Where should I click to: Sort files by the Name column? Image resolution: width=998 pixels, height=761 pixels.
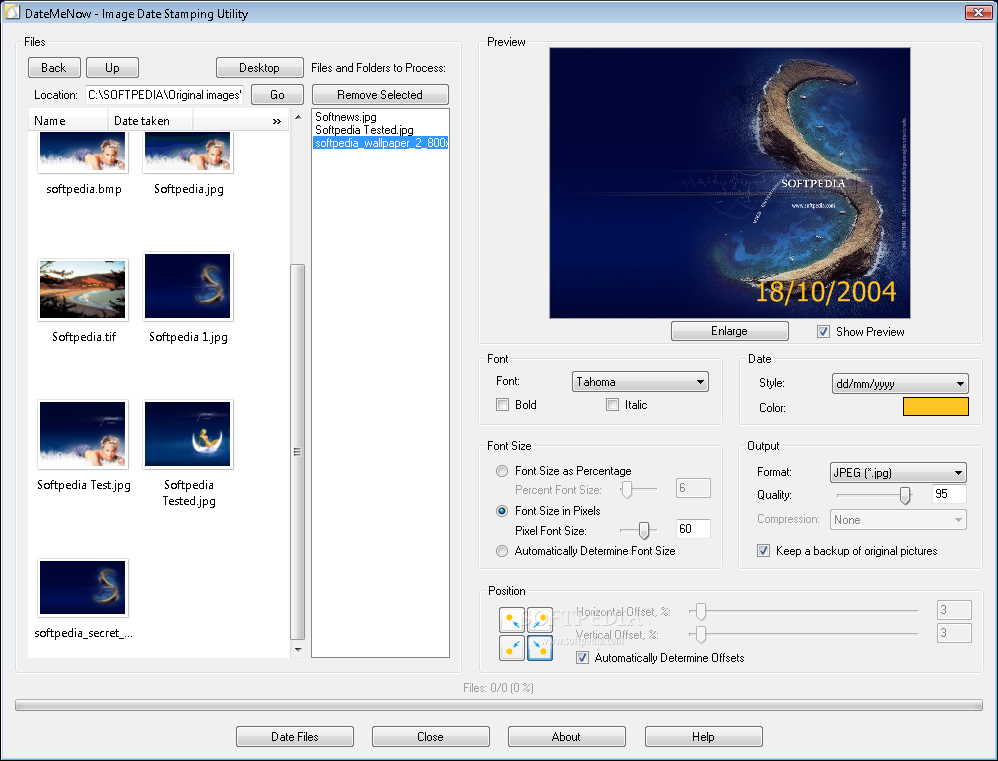68,120
